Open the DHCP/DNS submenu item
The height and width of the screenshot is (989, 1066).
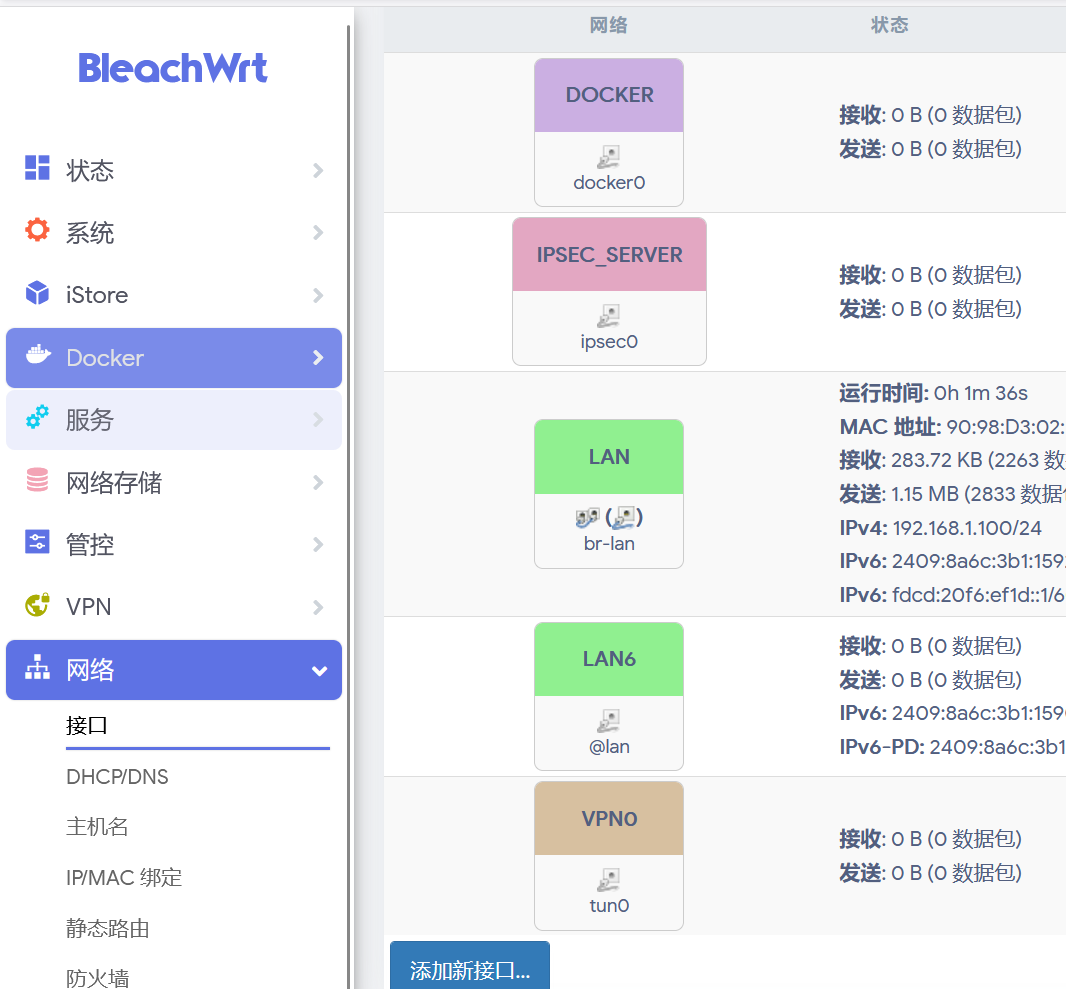pos(117,777)
